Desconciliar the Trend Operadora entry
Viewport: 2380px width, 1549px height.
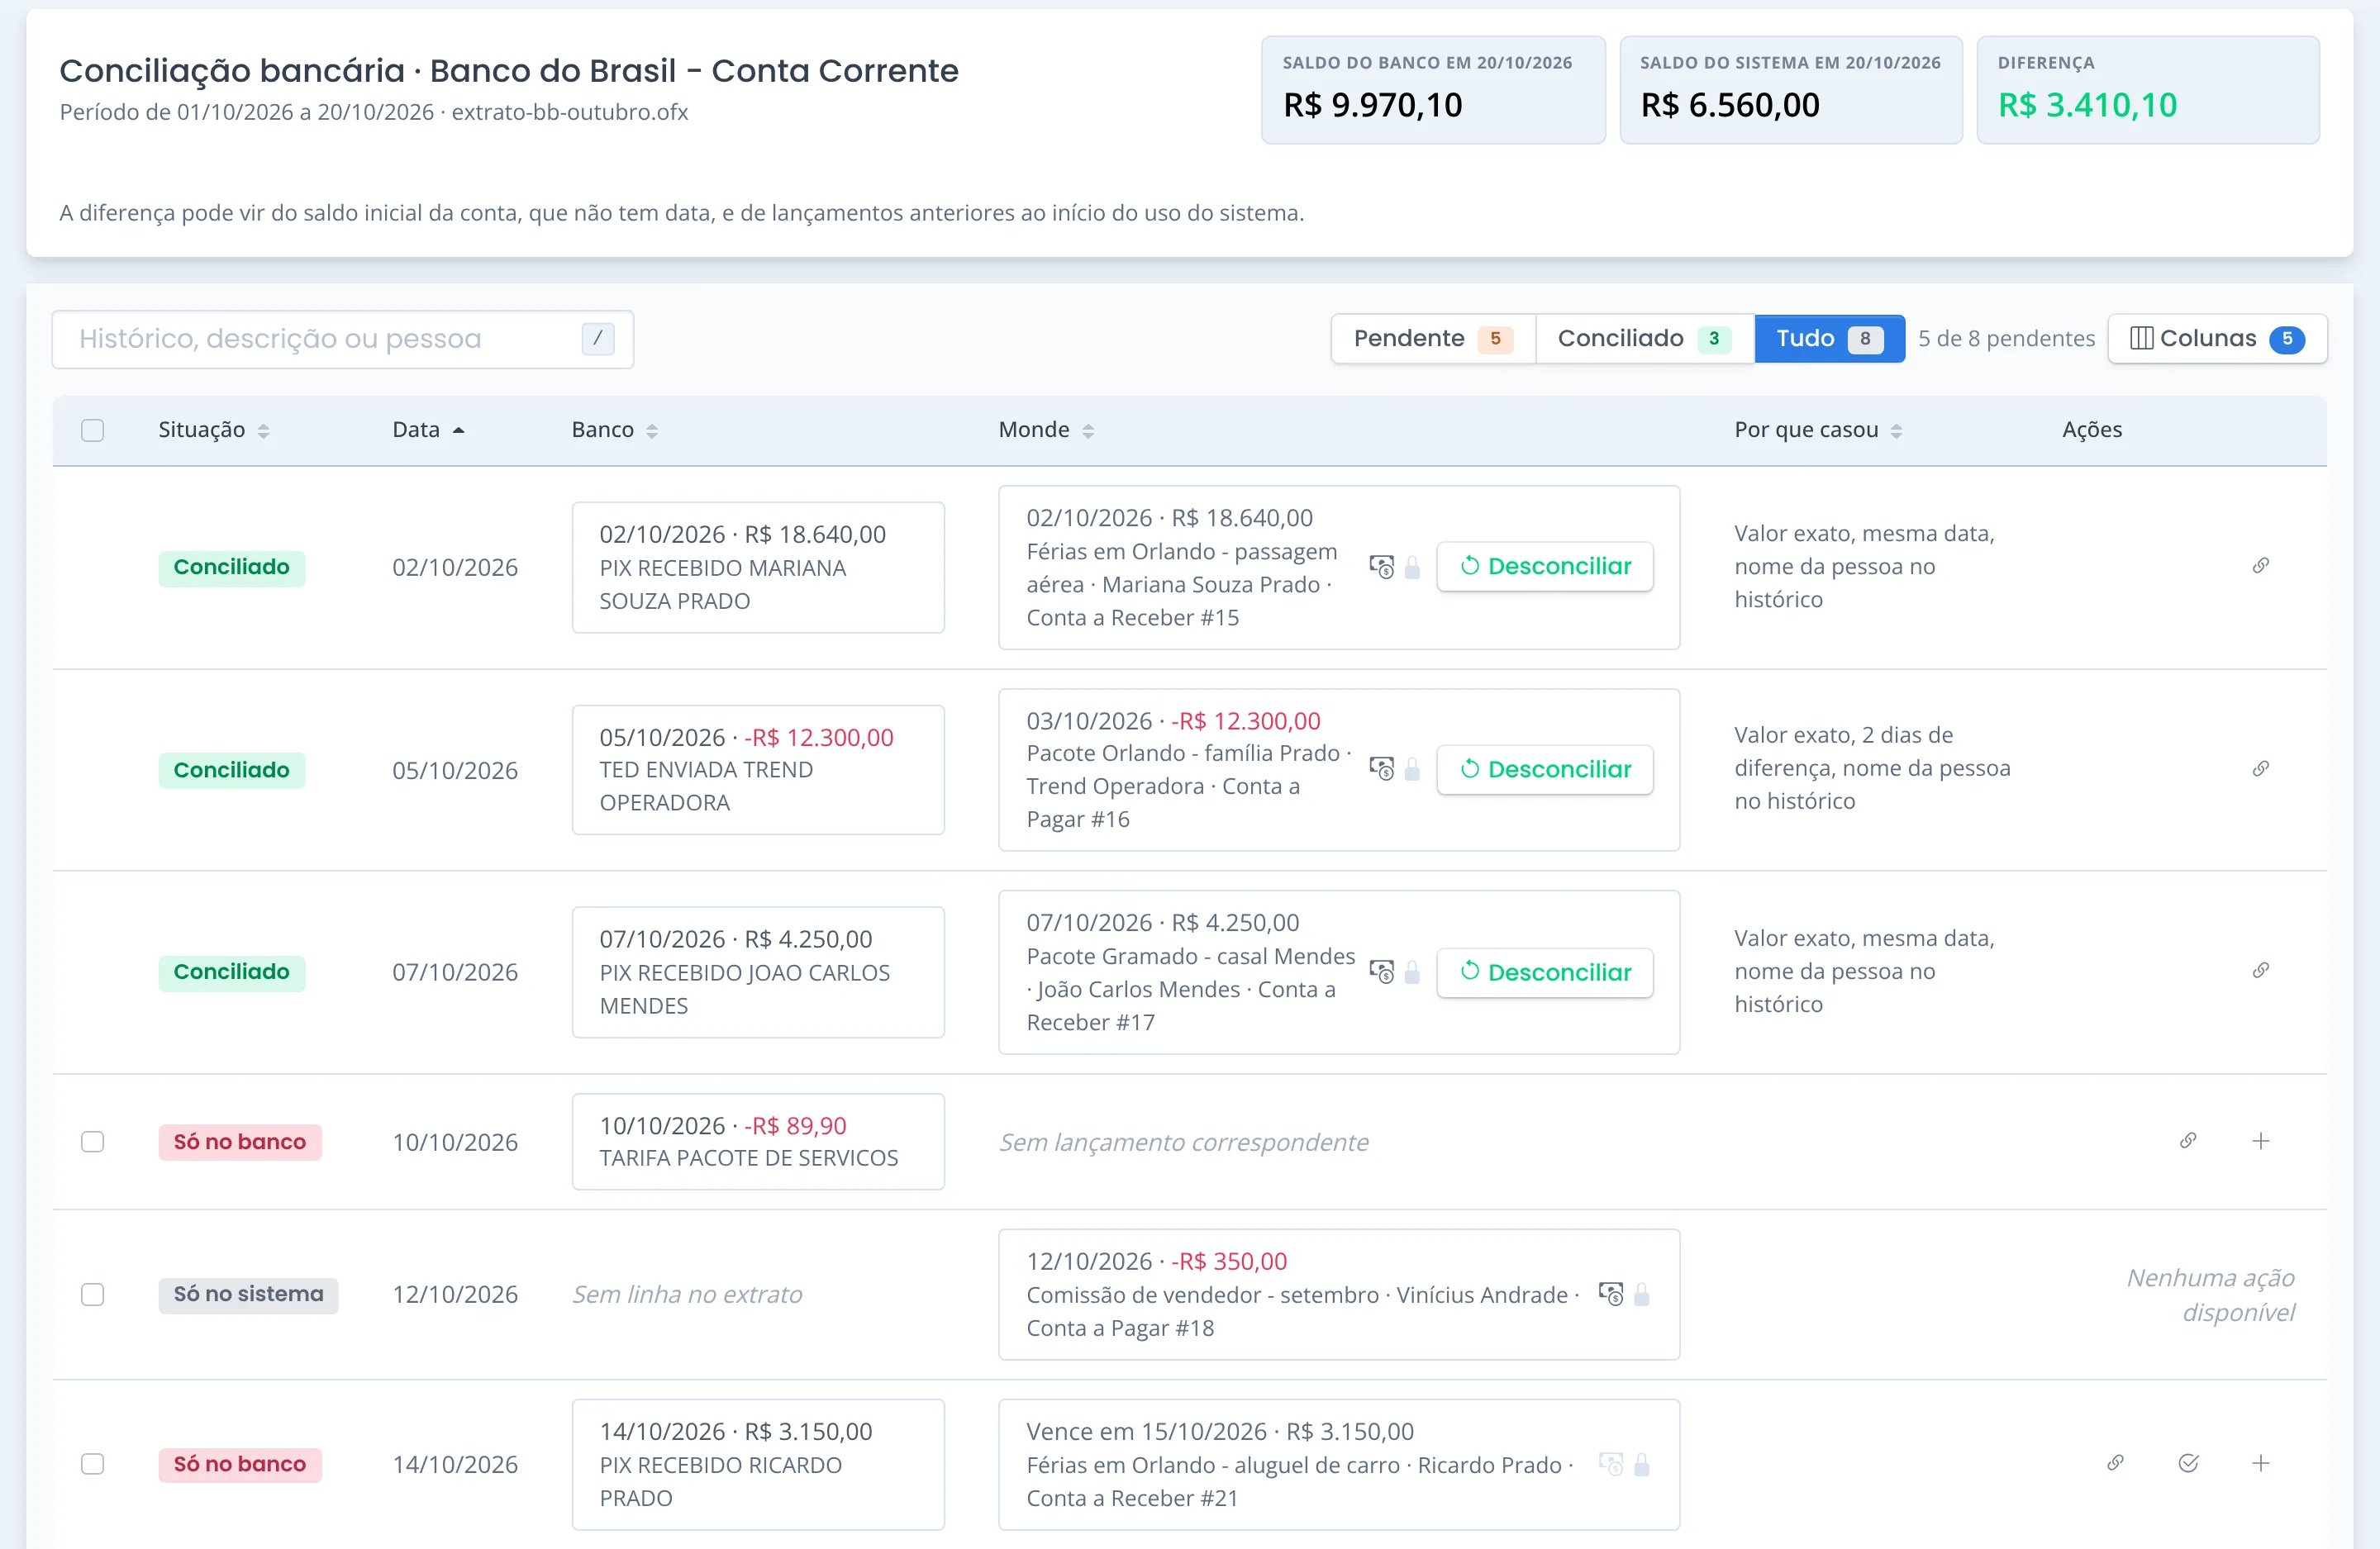pyautogui.click(x=1544, y=769)
